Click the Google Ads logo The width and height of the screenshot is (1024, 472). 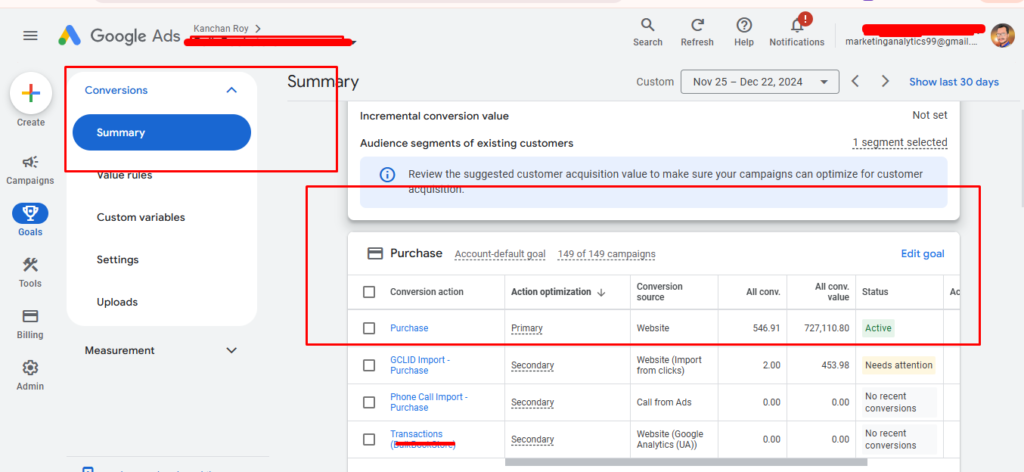click(x=119, y=36)
